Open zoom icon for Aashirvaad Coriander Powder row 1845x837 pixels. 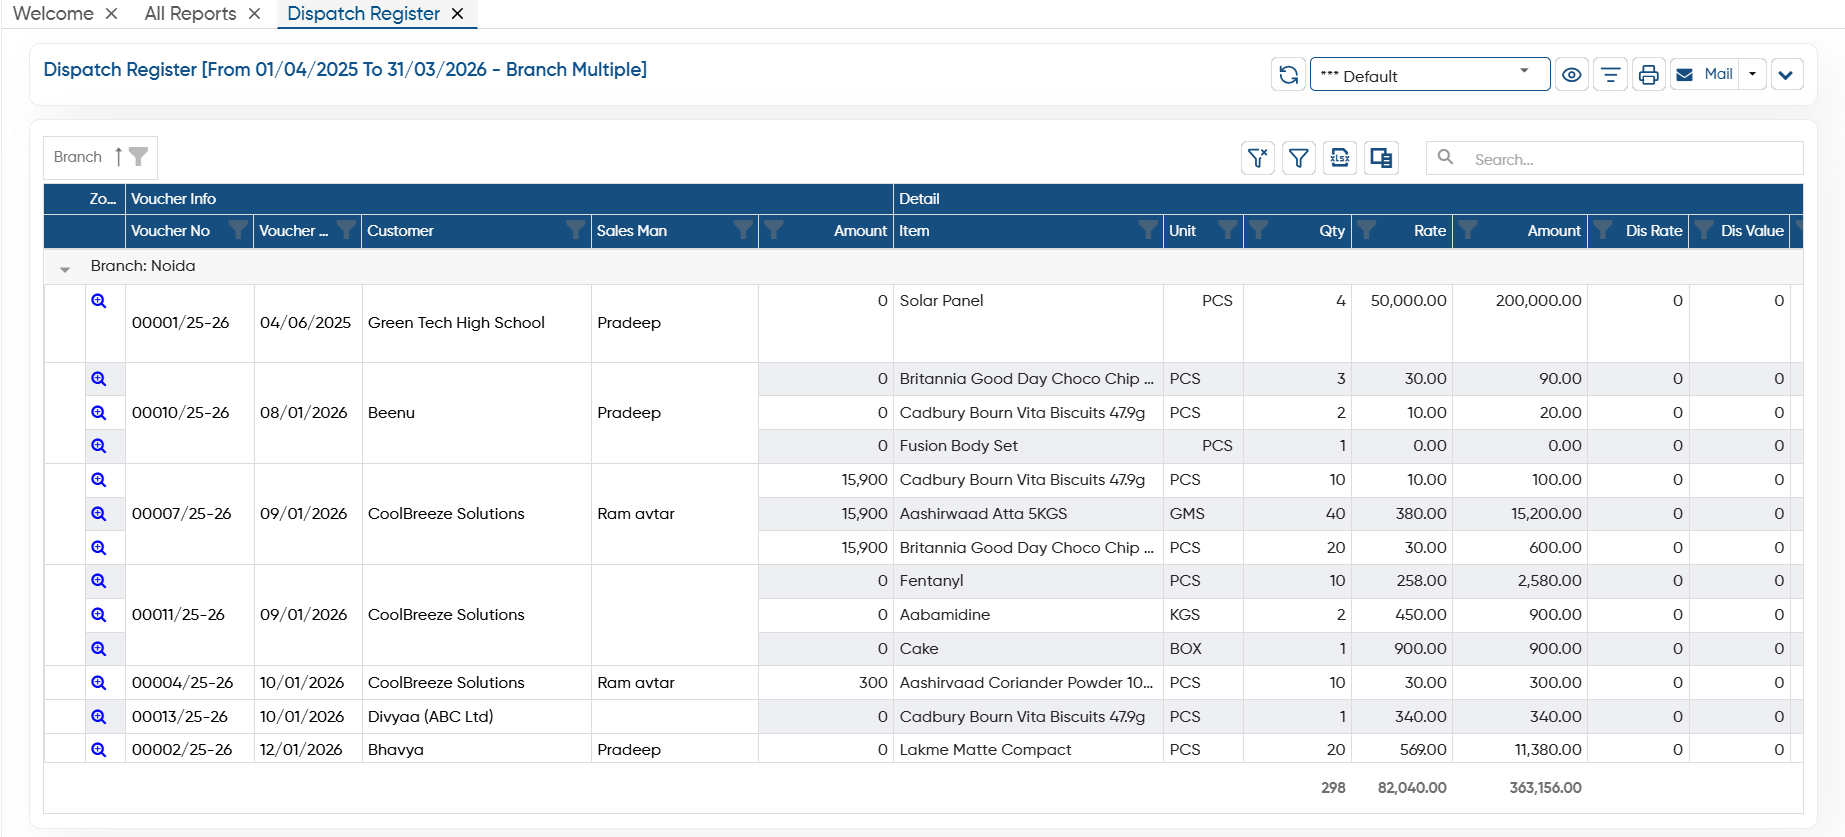pos(99,683)
